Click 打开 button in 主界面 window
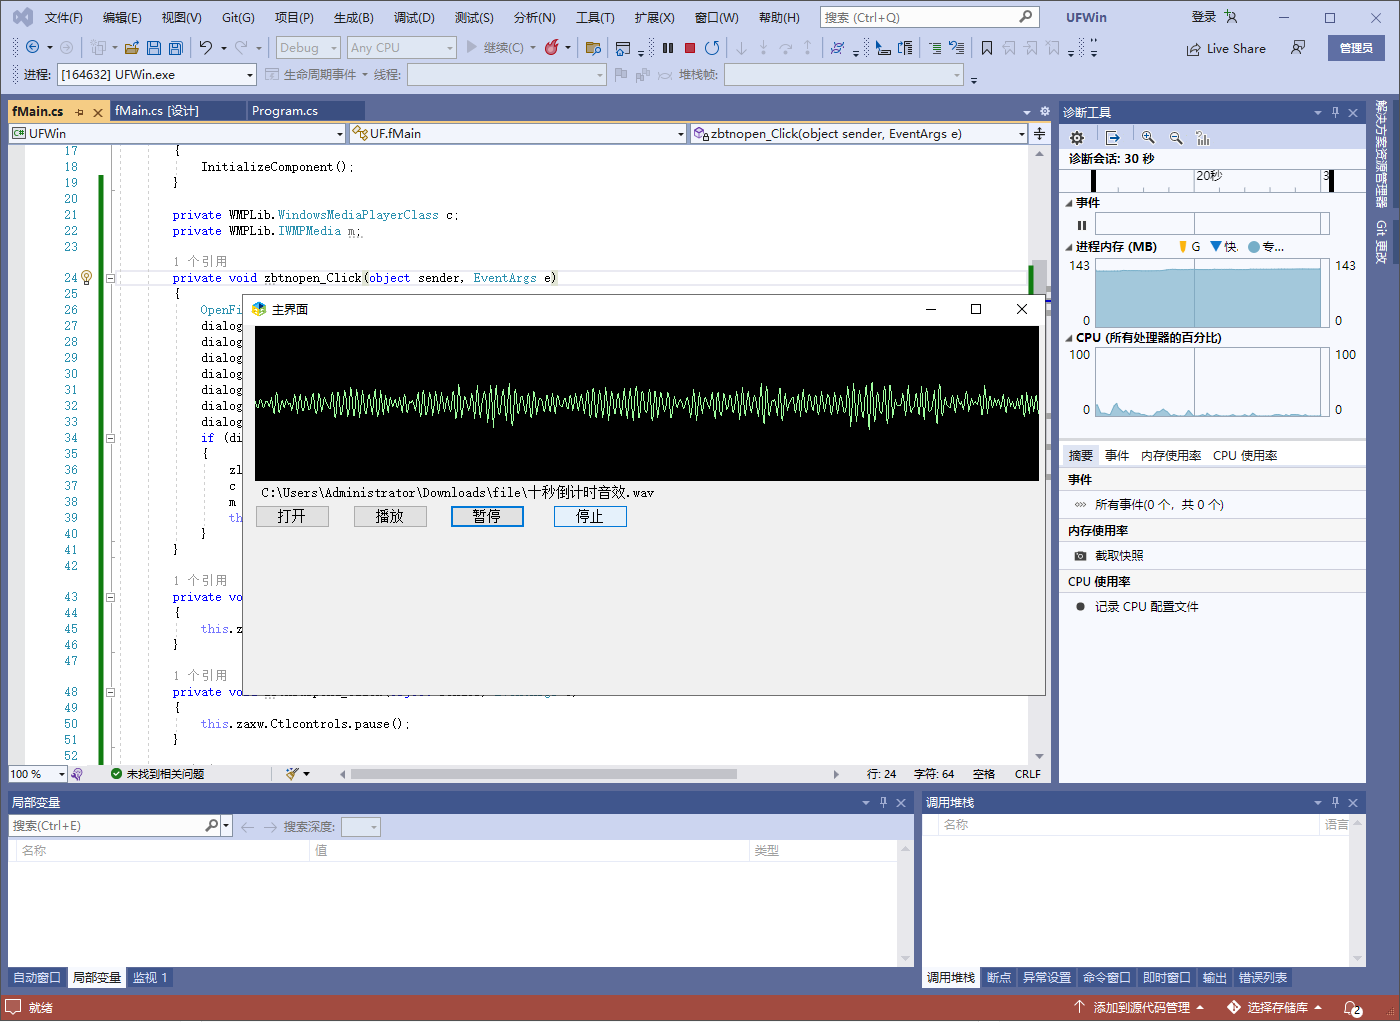The height and width of the screenshot is (1022, 1400). [292, 516]
